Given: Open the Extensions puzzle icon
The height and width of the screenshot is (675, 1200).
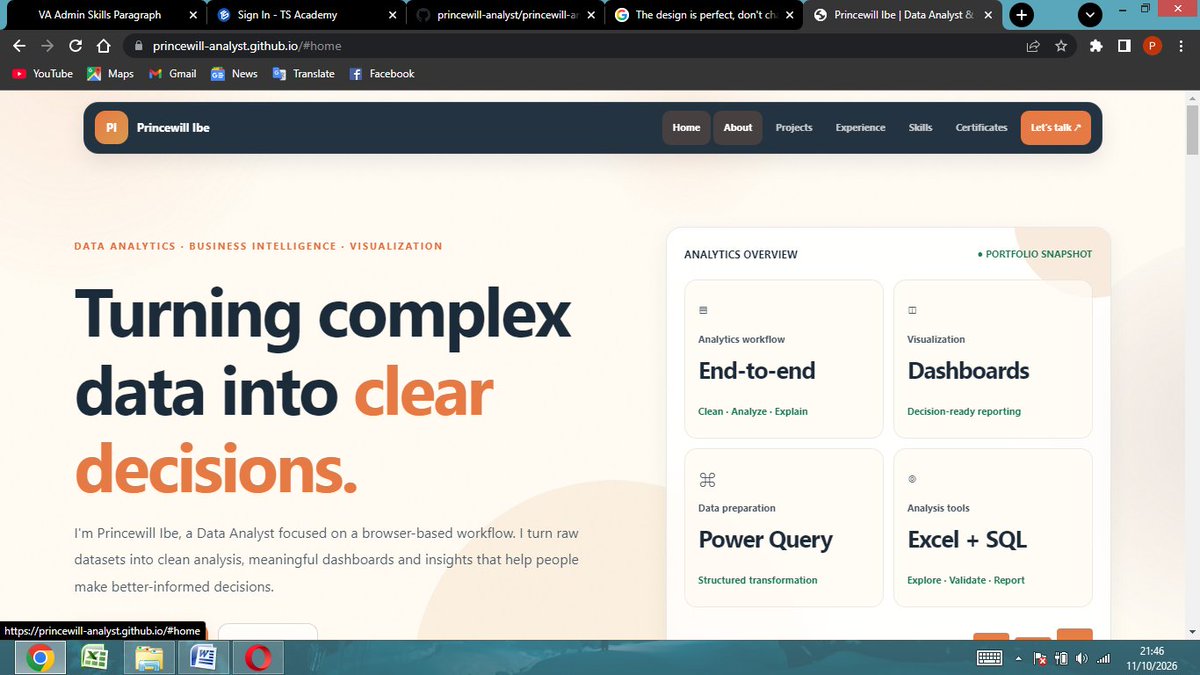Looking at the screenshot, I should click(x=1097, y=46).
